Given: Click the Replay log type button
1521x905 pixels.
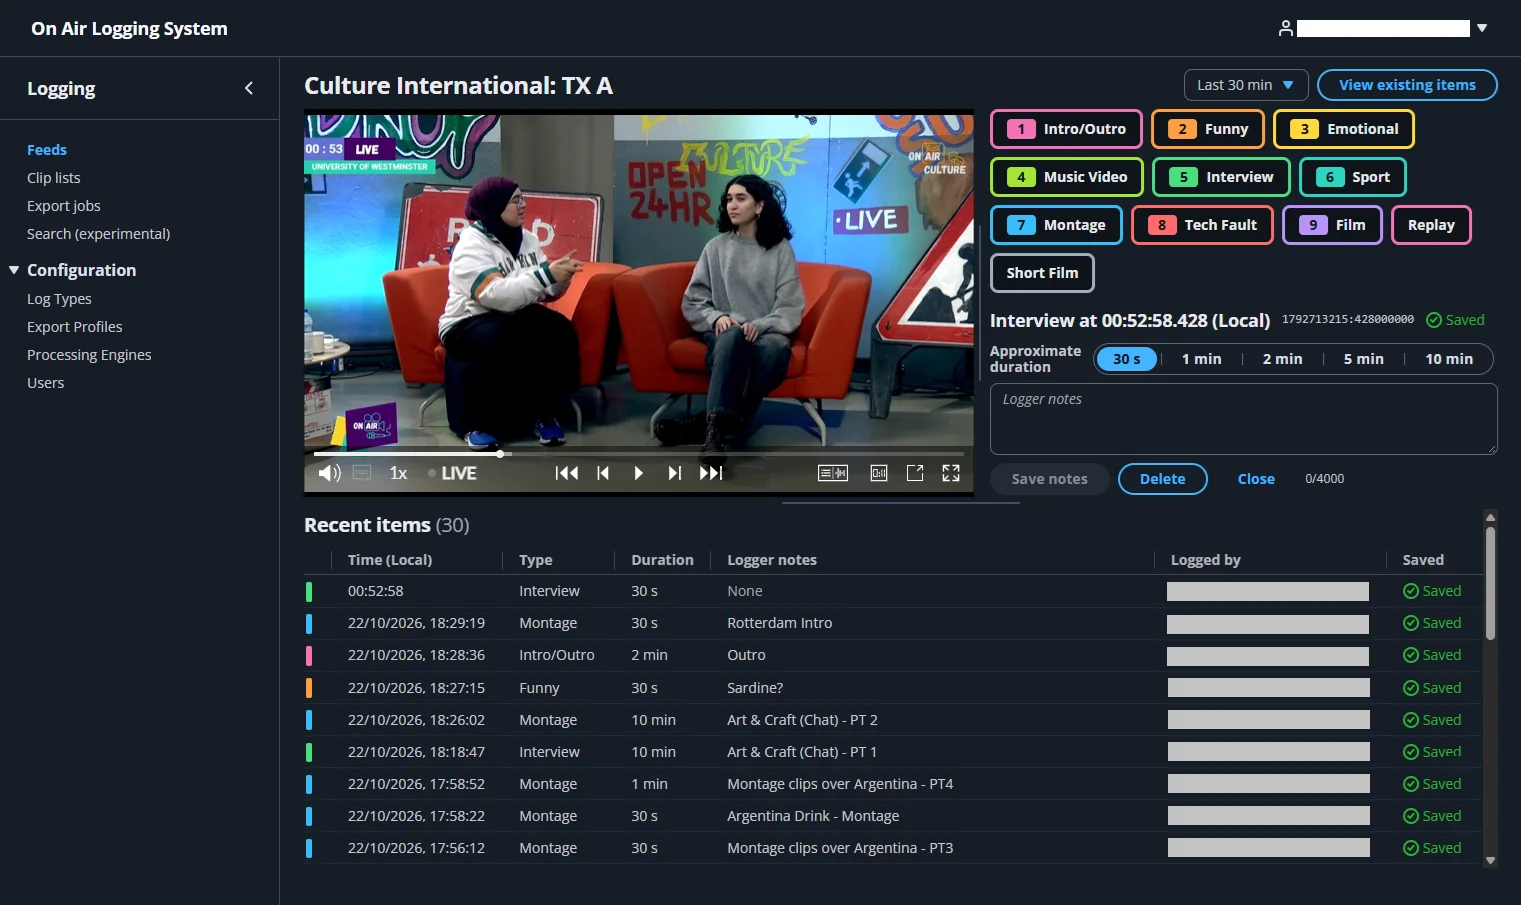Looking at the screenshot, I should (x=1431, y=225).
